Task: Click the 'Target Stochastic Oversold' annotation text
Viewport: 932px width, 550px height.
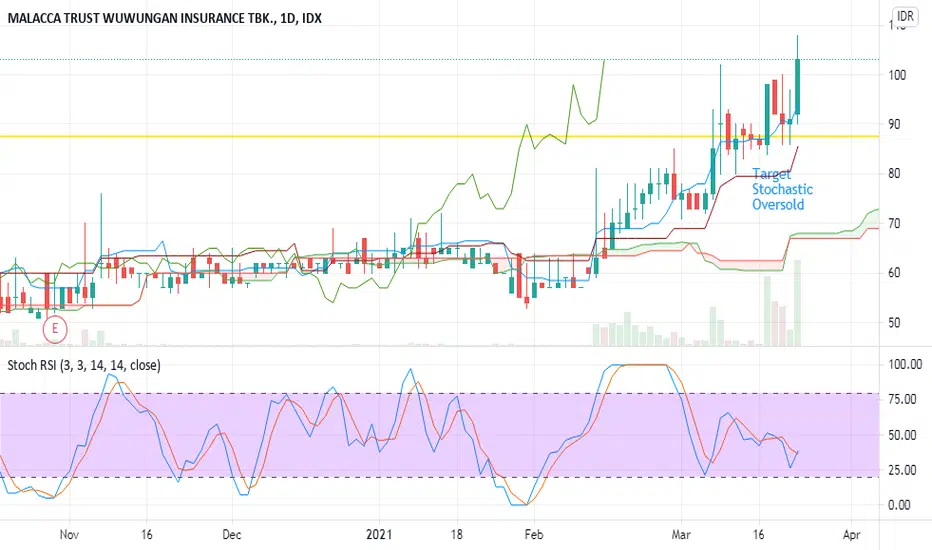Action: 782,189
